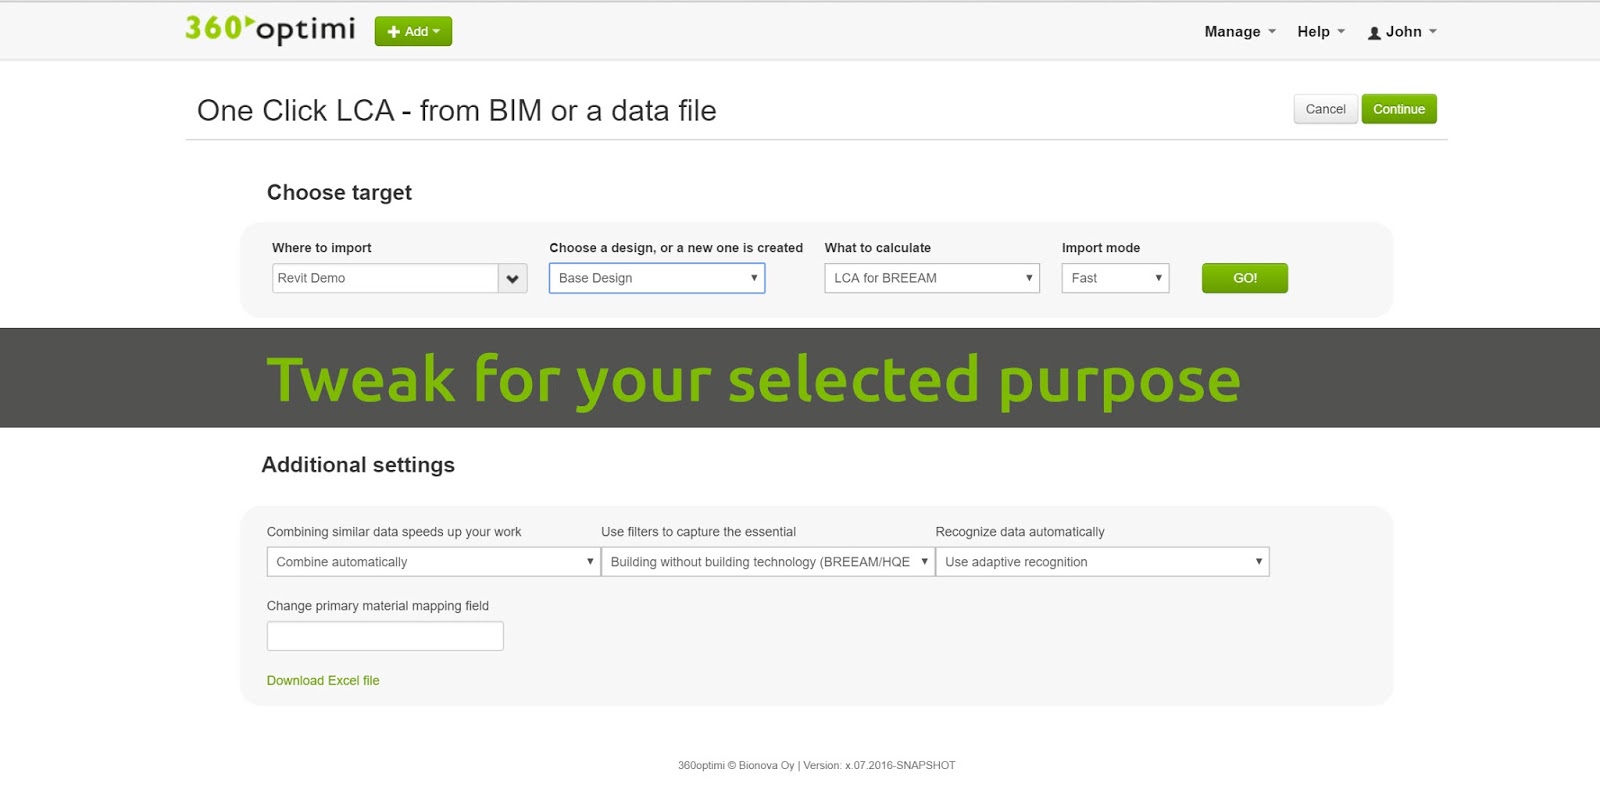Click the arrow on the adaptive recognition selector
The height and width of the screenshot is (805, 1600).
click(1258, 562)
